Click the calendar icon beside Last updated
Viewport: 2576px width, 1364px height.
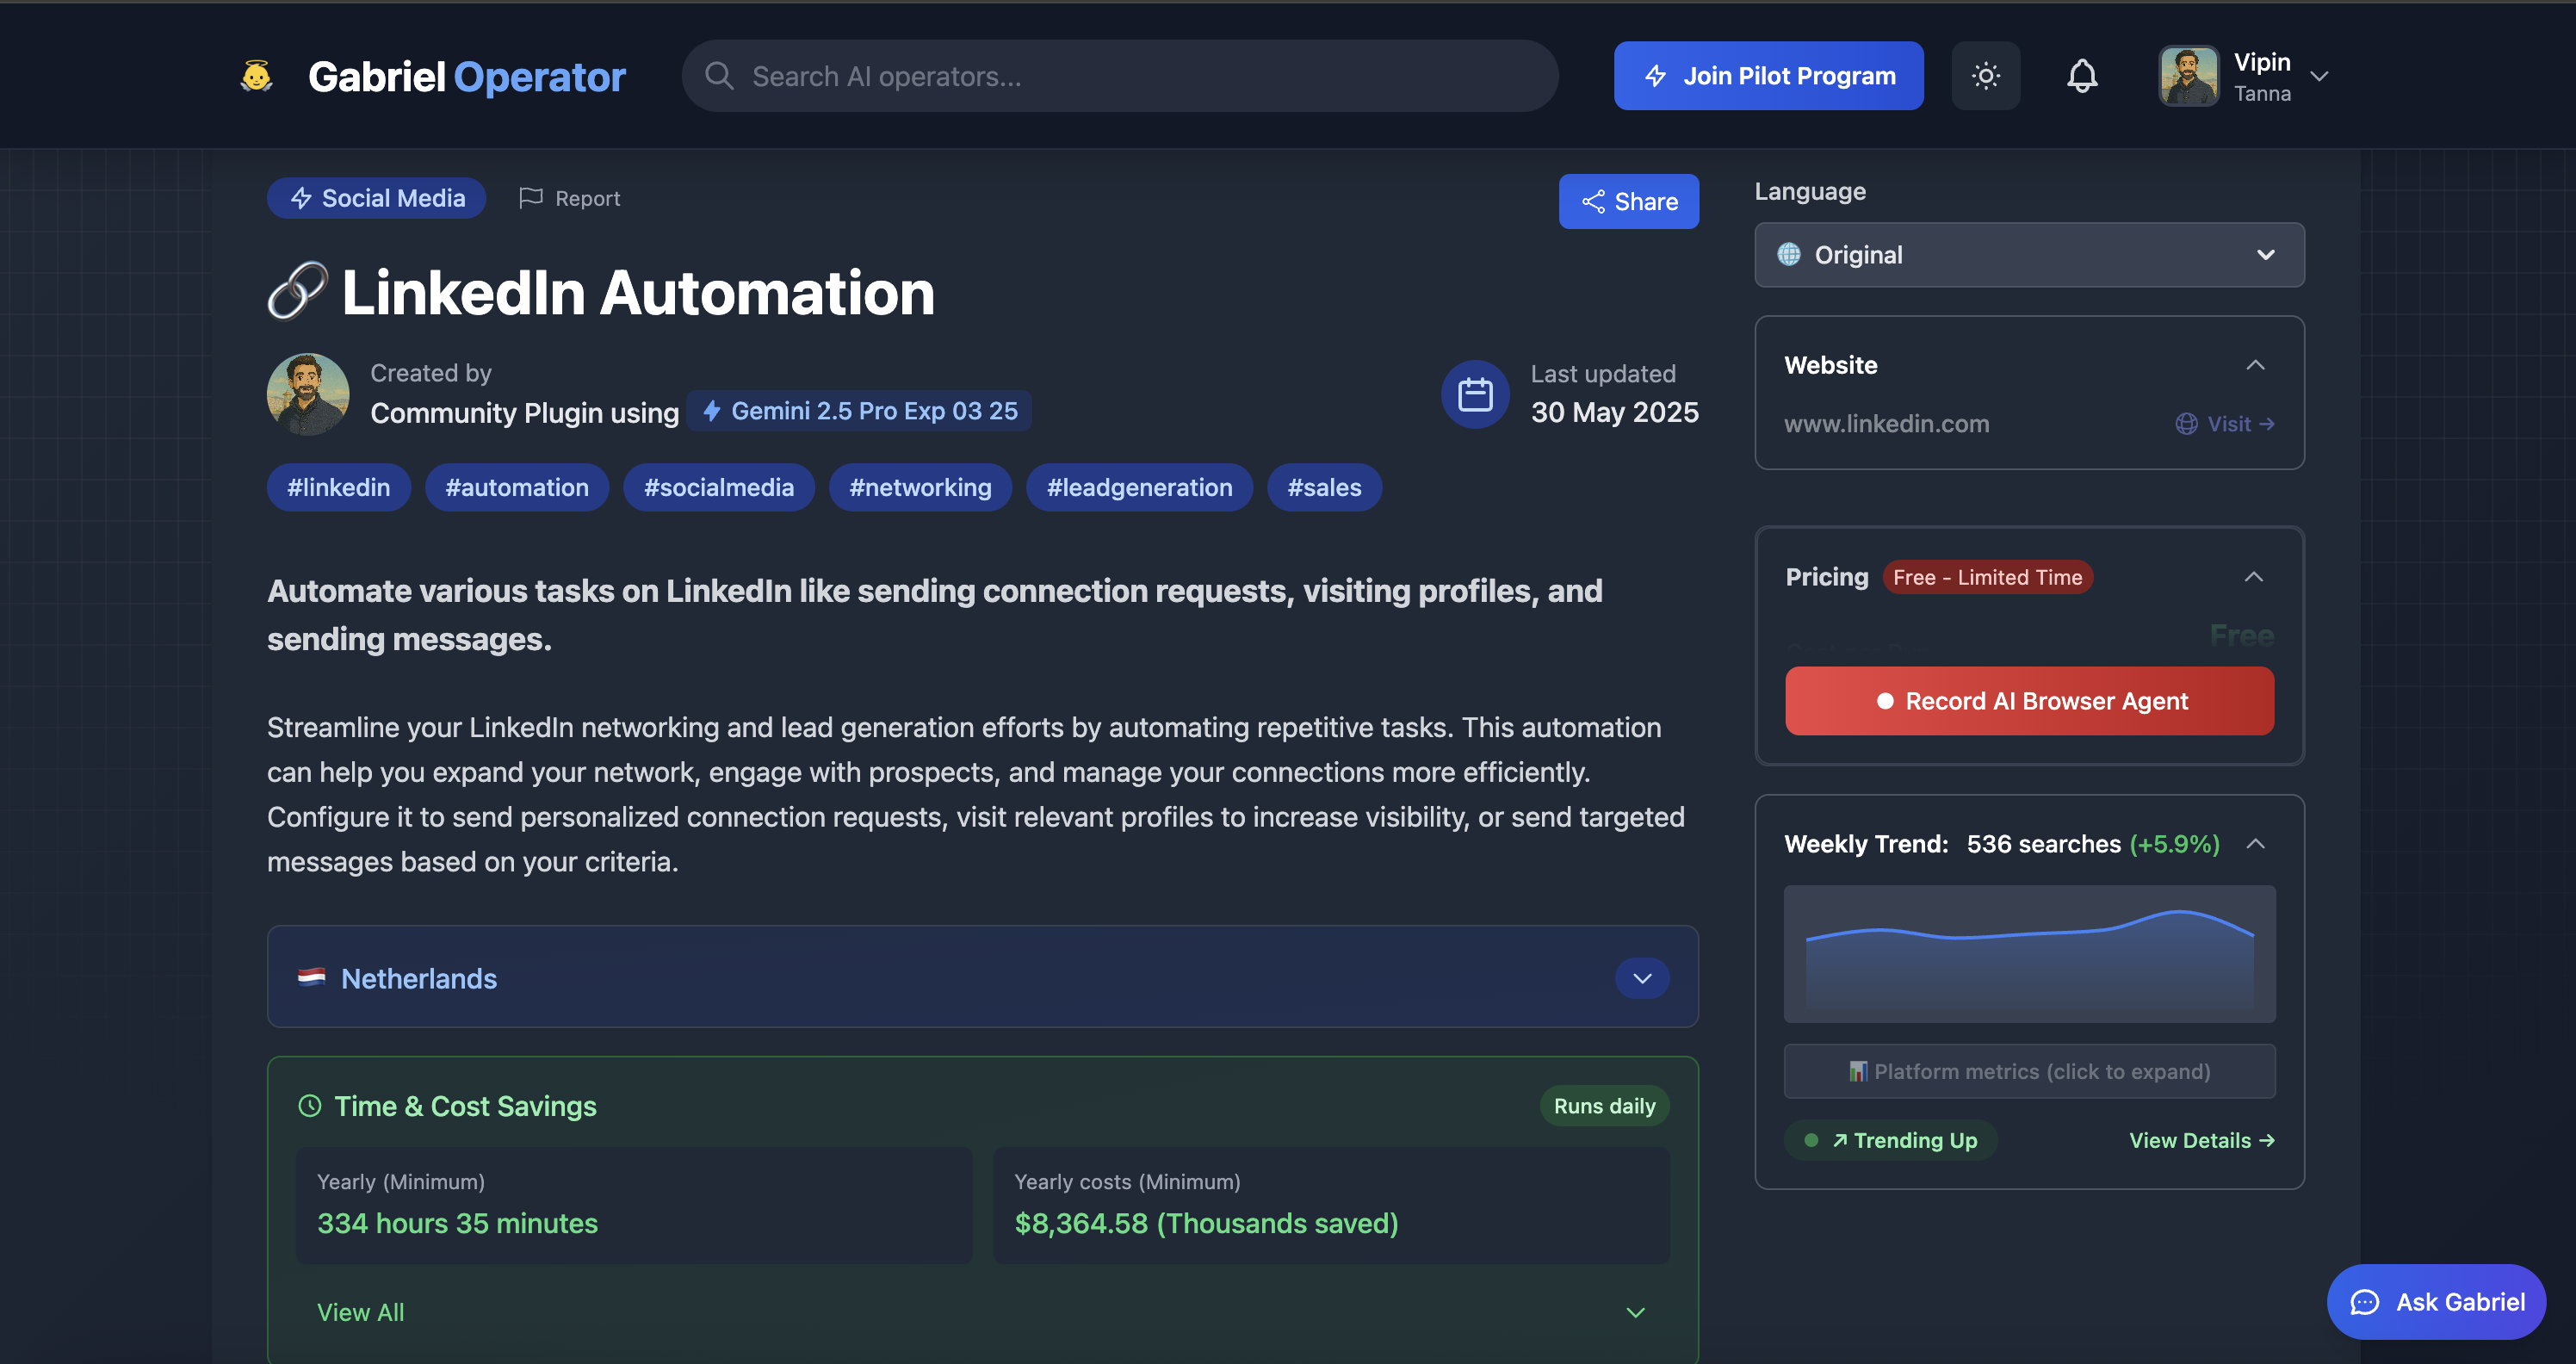tap(1475, 394)
